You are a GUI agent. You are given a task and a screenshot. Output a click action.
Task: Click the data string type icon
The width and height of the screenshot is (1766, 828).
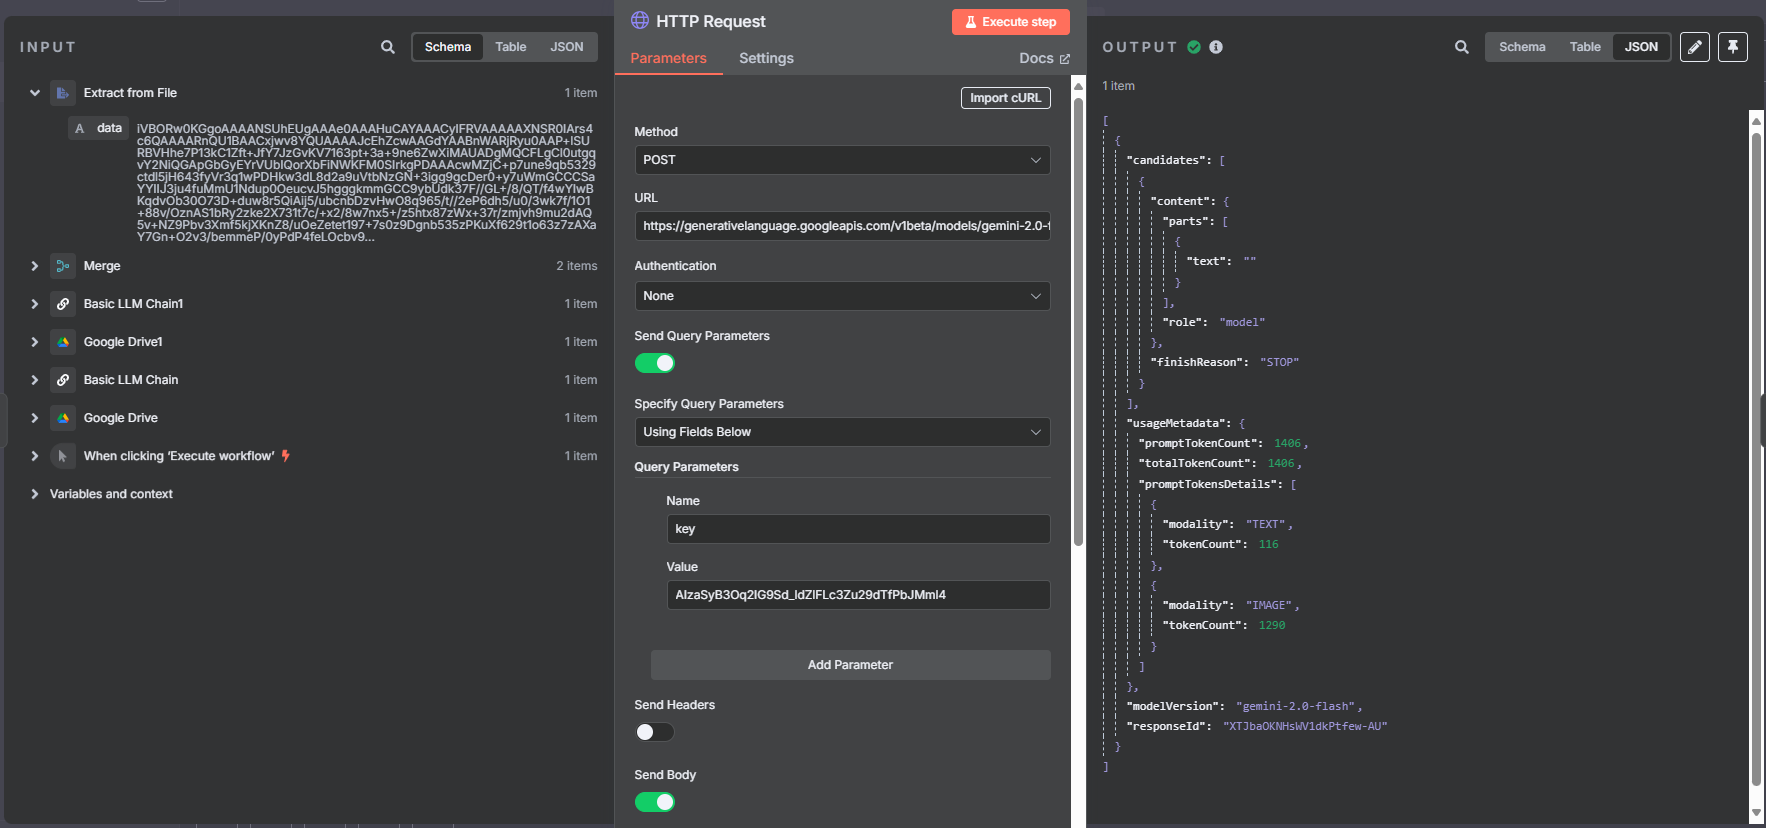[x=80, y=129]
